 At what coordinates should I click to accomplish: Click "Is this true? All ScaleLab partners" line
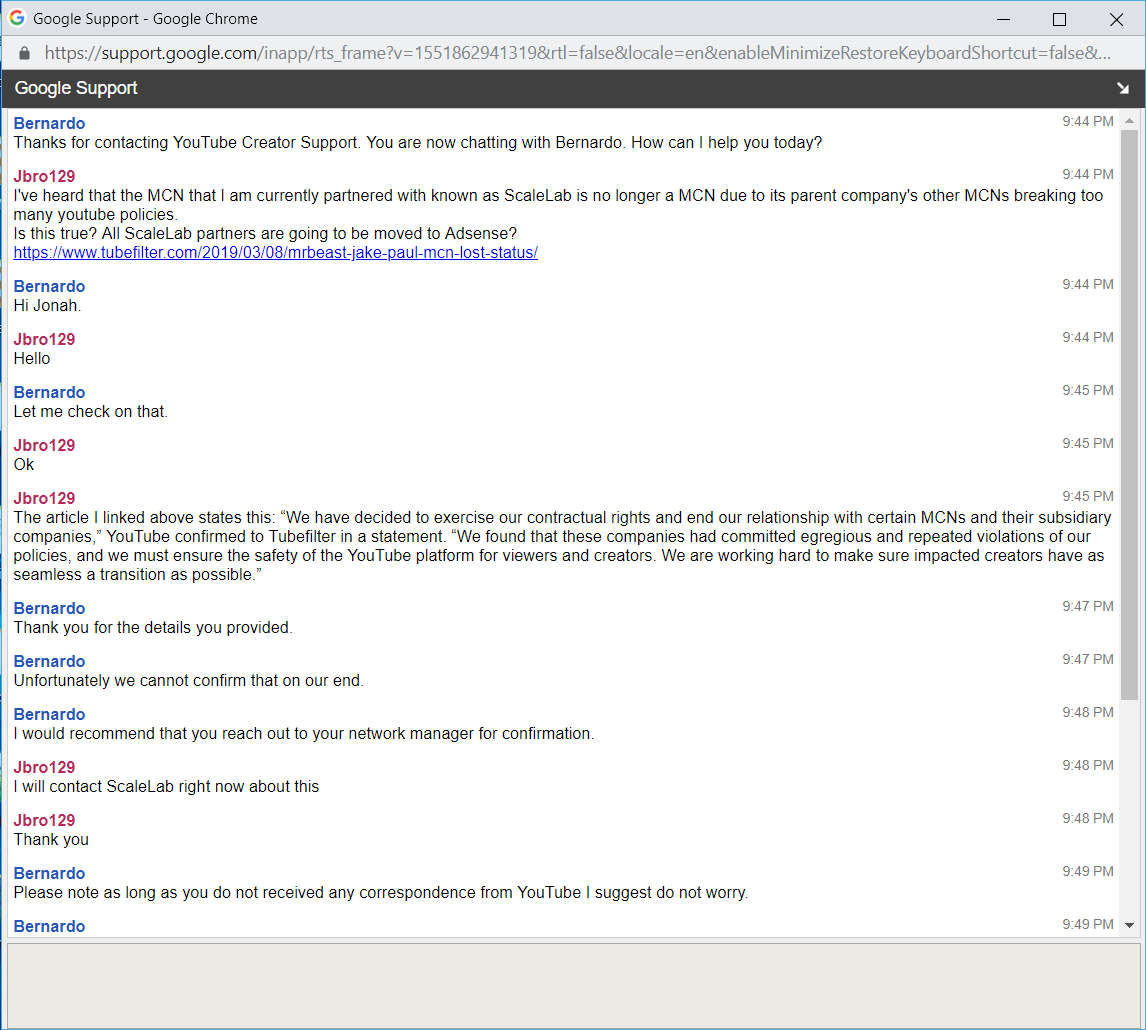coord(265,234)
